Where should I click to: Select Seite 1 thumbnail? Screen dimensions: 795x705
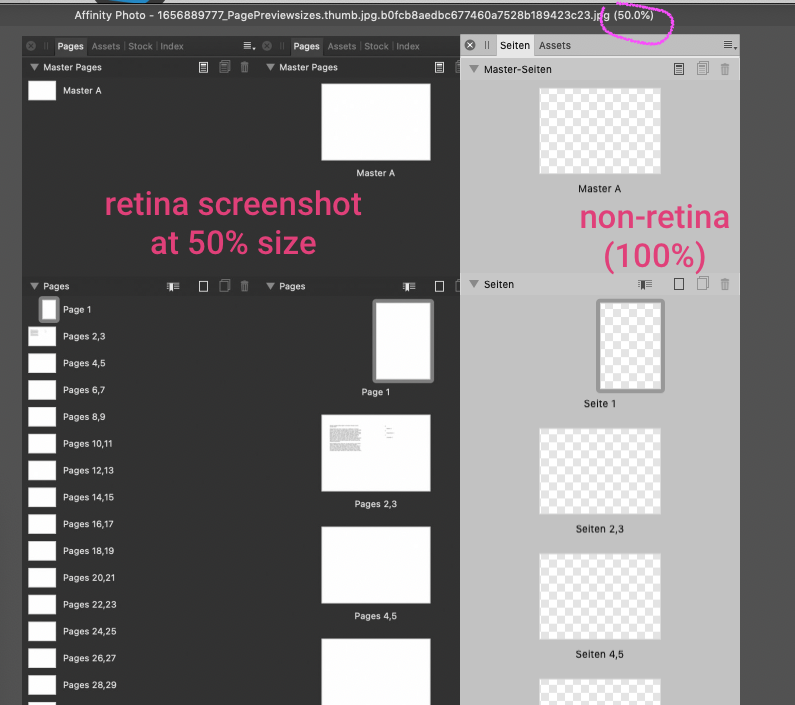(x=630, y=346)
